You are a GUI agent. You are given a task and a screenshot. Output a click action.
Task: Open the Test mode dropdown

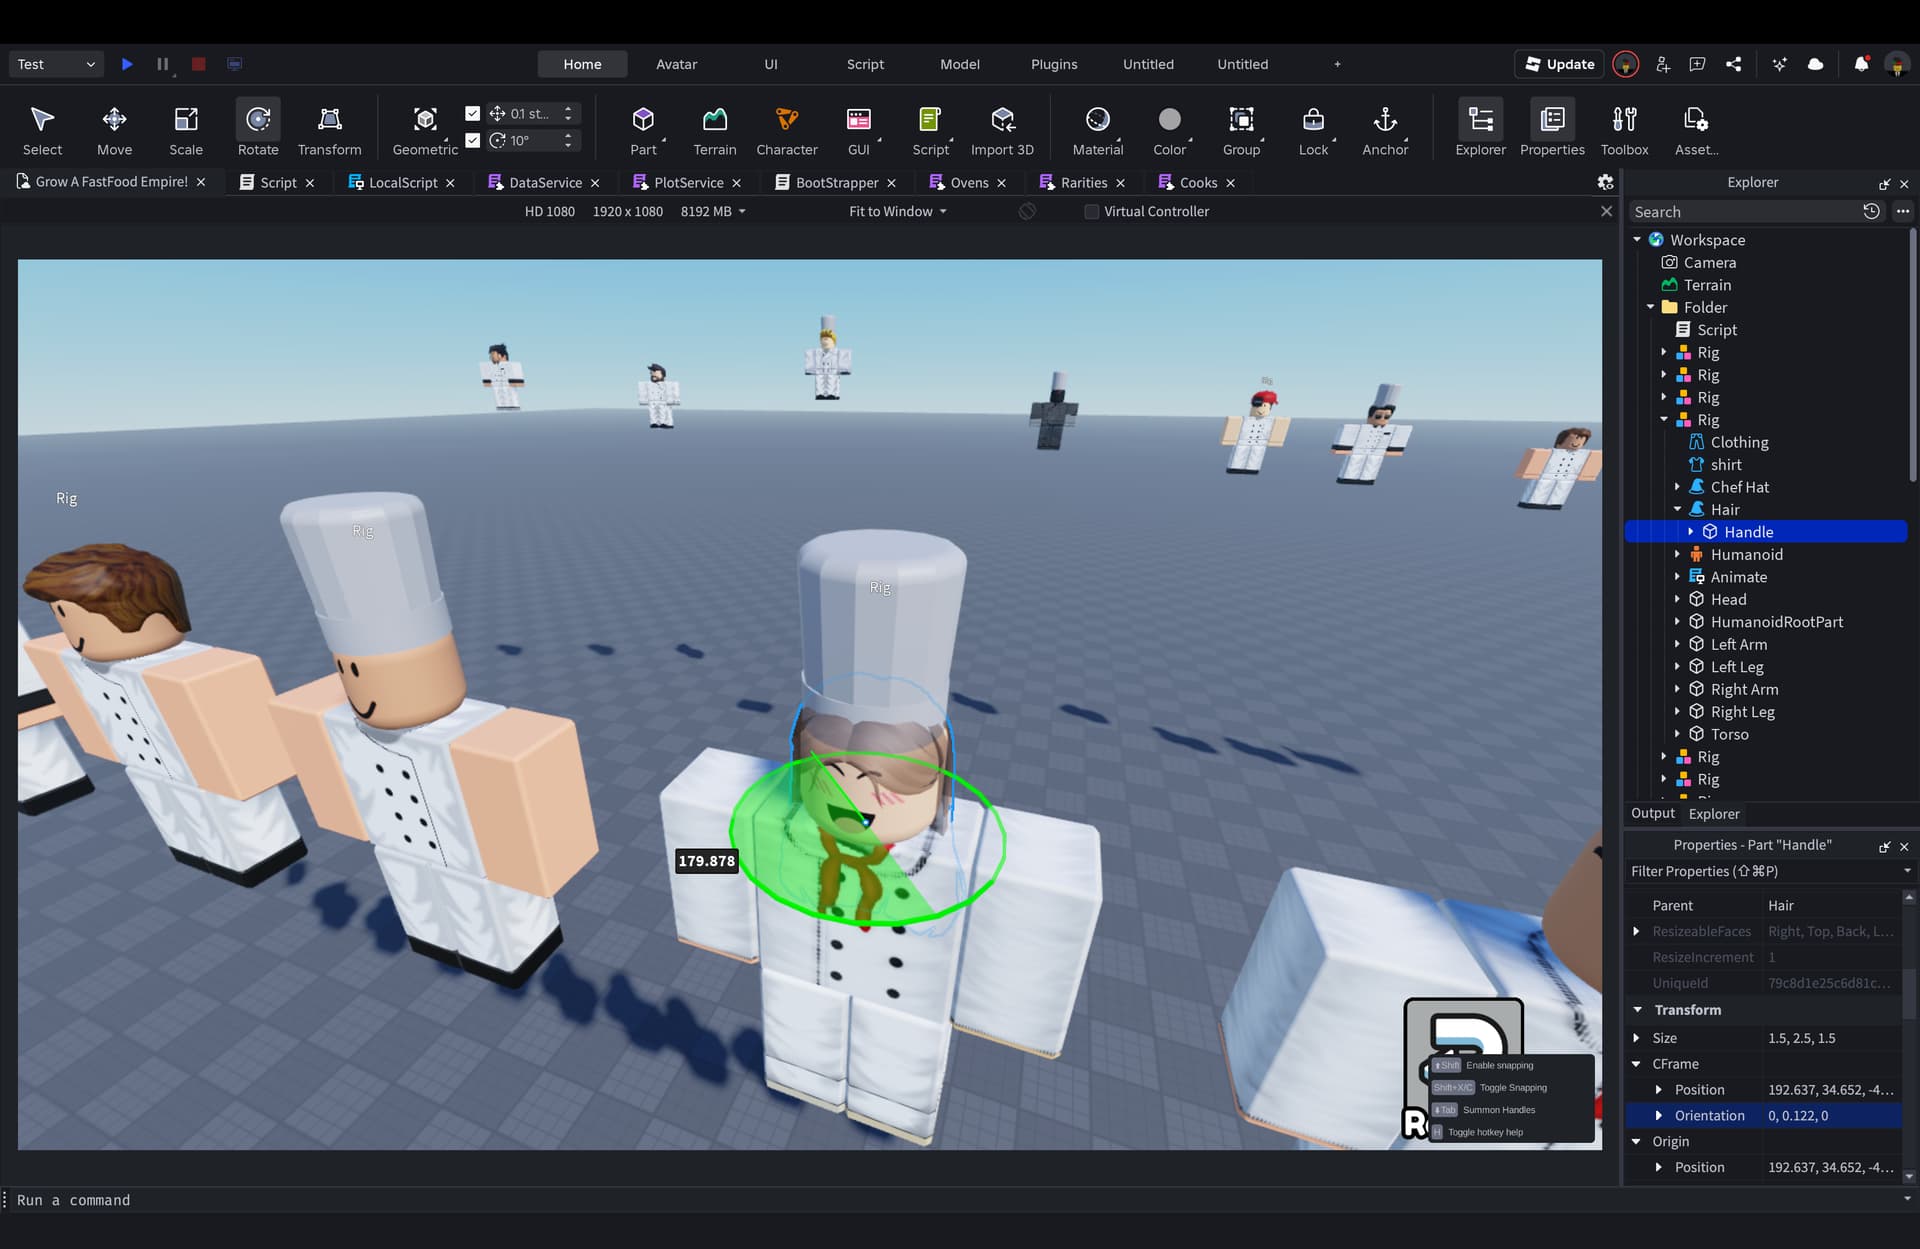click(x=55, y=64)
